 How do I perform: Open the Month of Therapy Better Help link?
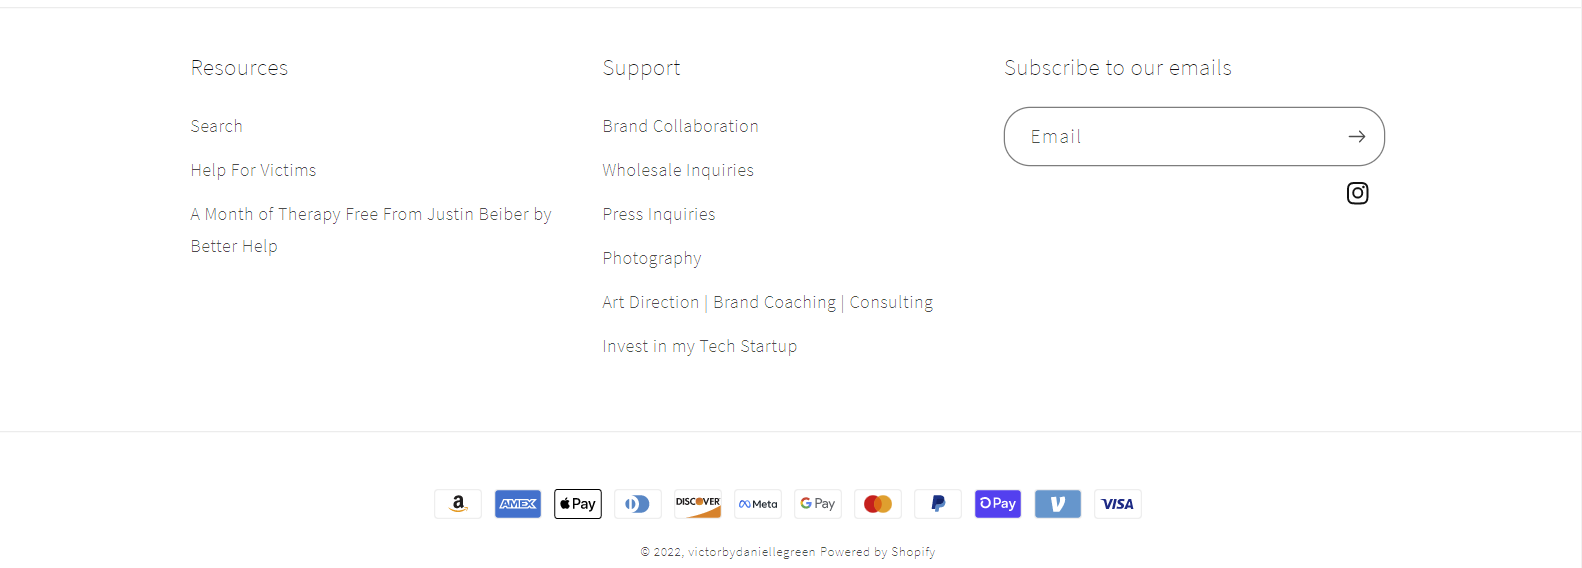(x=370, y=215)
